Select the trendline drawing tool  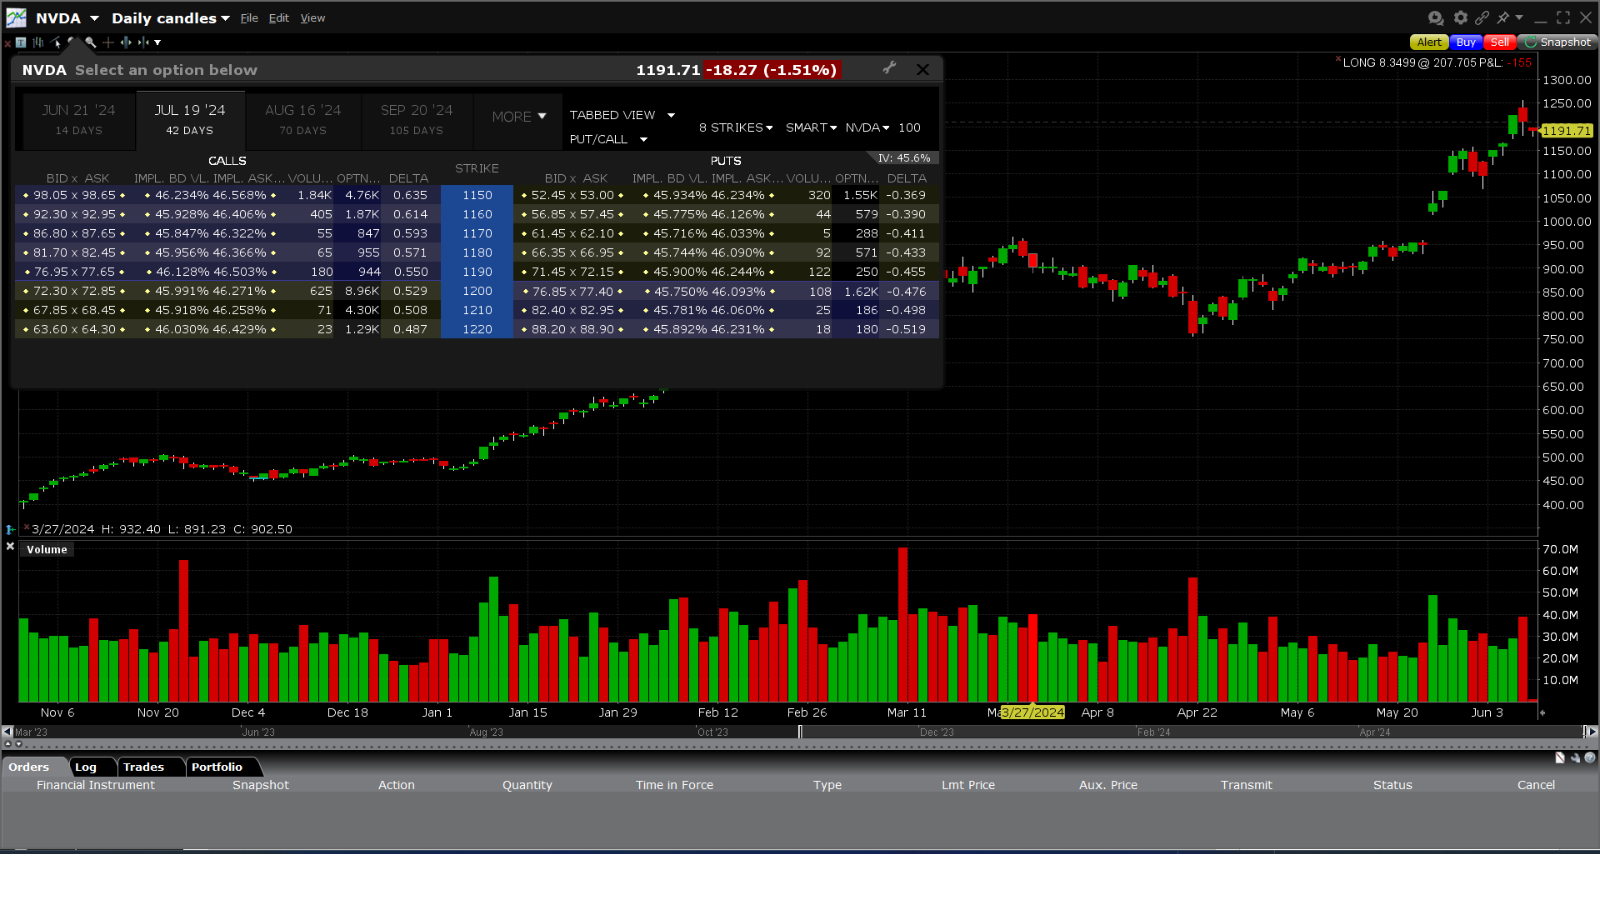click(x=55, y=42)
